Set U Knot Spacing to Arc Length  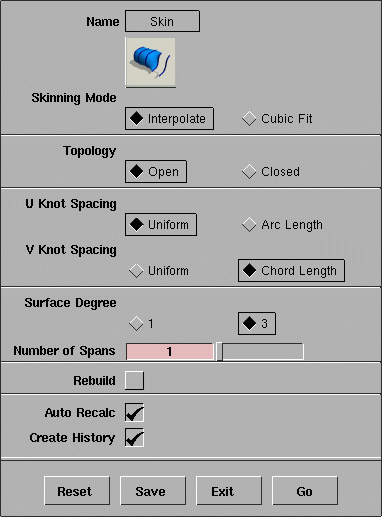282,225
